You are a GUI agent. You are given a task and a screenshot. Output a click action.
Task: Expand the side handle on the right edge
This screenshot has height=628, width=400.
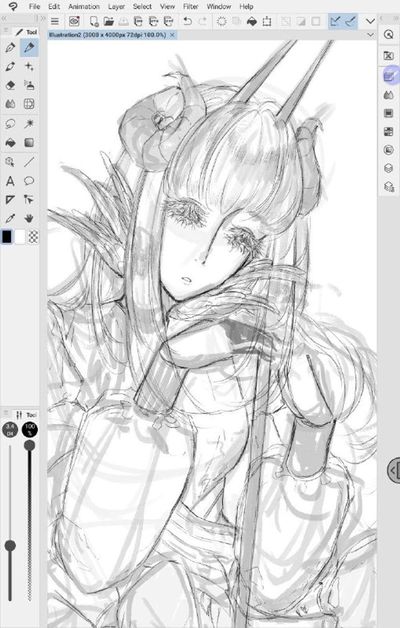point(394,471)
